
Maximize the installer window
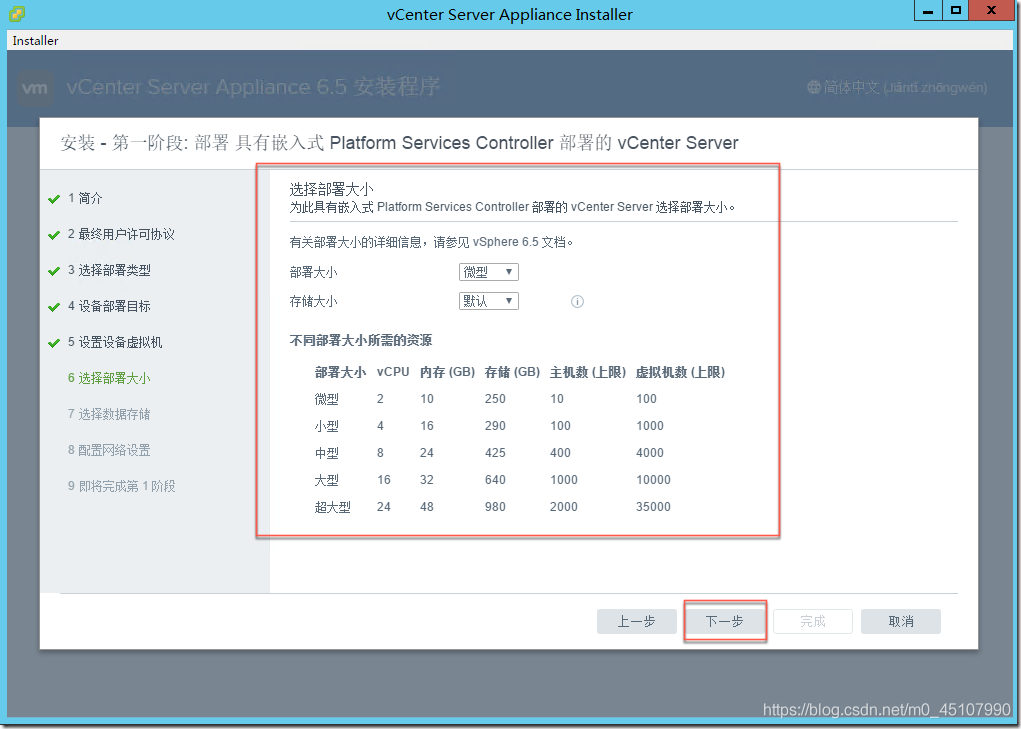click(x=955, y=11)
